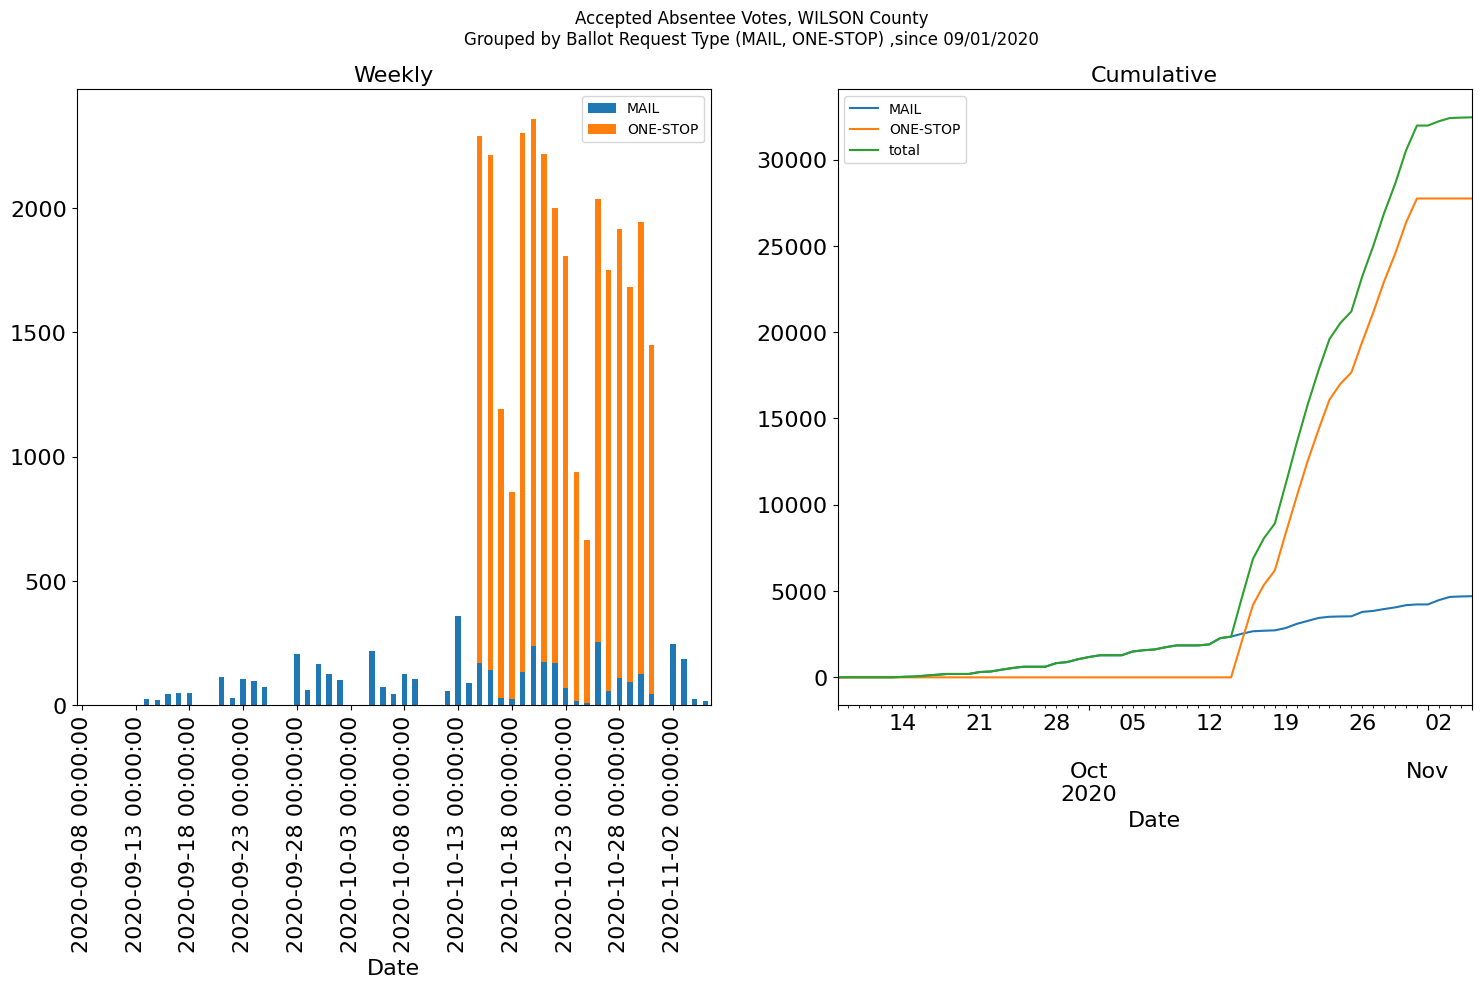
Task: Click the 'Oct 2020' month label
Action: (1088, 782)
